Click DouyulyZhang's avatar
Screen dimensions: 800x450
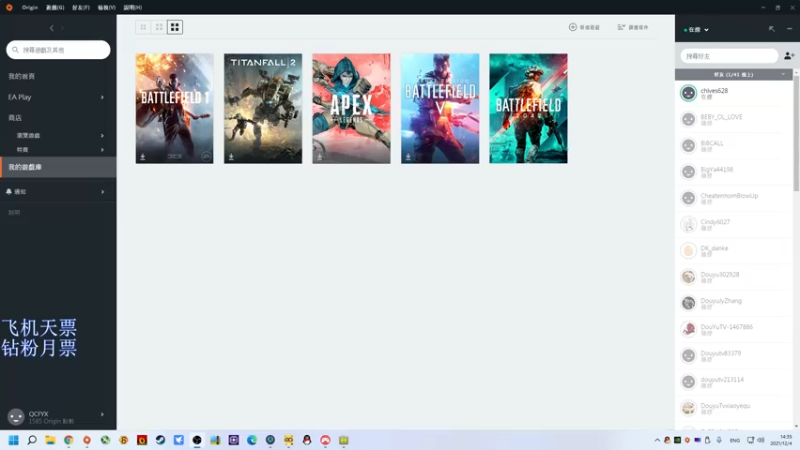(688, 303)
